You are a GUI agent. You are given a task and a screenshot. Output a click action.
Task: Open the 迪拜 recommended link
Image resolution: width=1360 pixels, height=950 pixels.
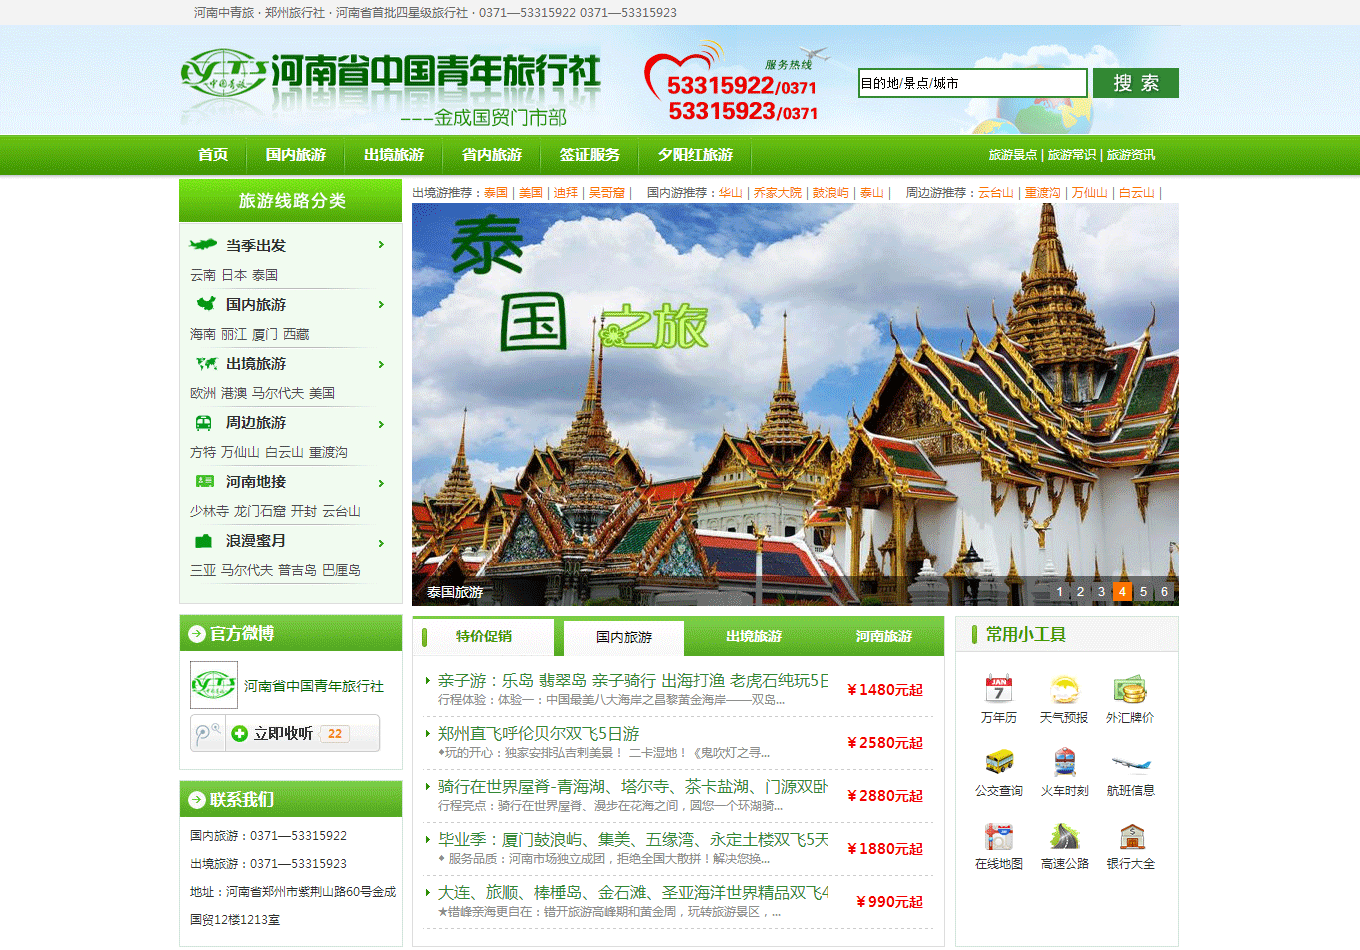[x=566, y=193]
